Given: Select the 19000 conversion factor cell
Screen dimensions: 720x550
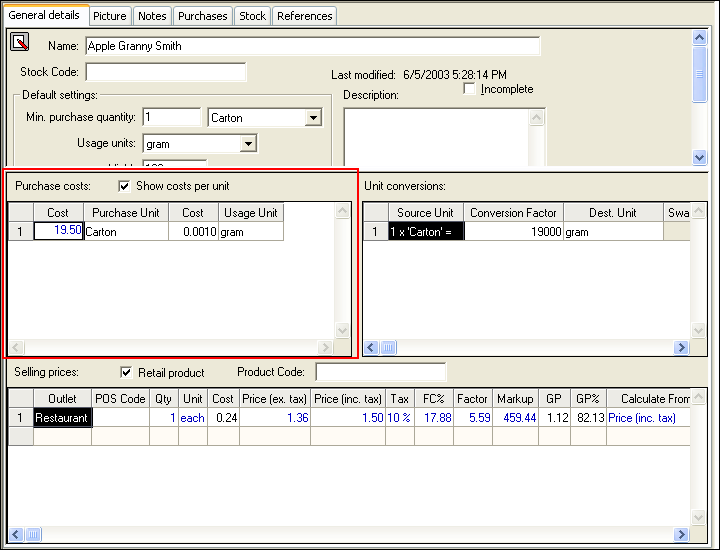Looking at the screenshot, I should pyautogui.click(x=514, y=232).
